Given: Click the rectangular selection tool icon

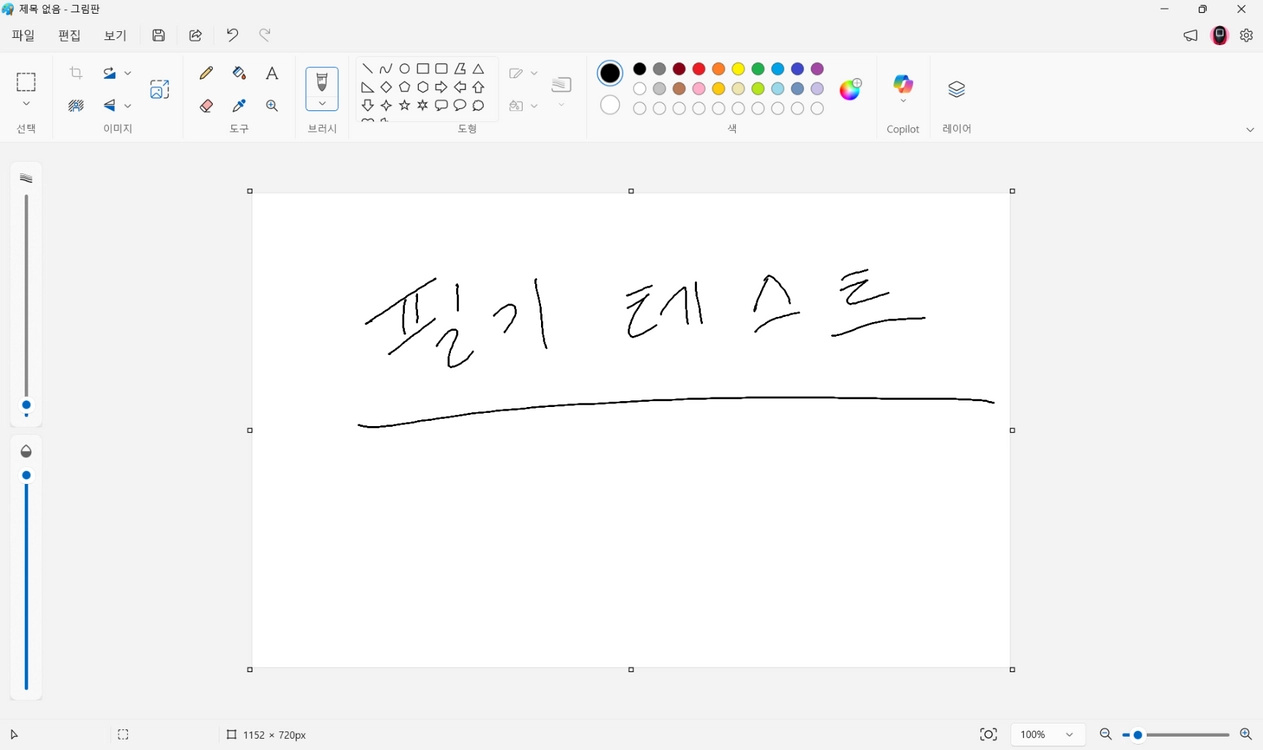Looking at the screenshot, I should coord(26,82).
